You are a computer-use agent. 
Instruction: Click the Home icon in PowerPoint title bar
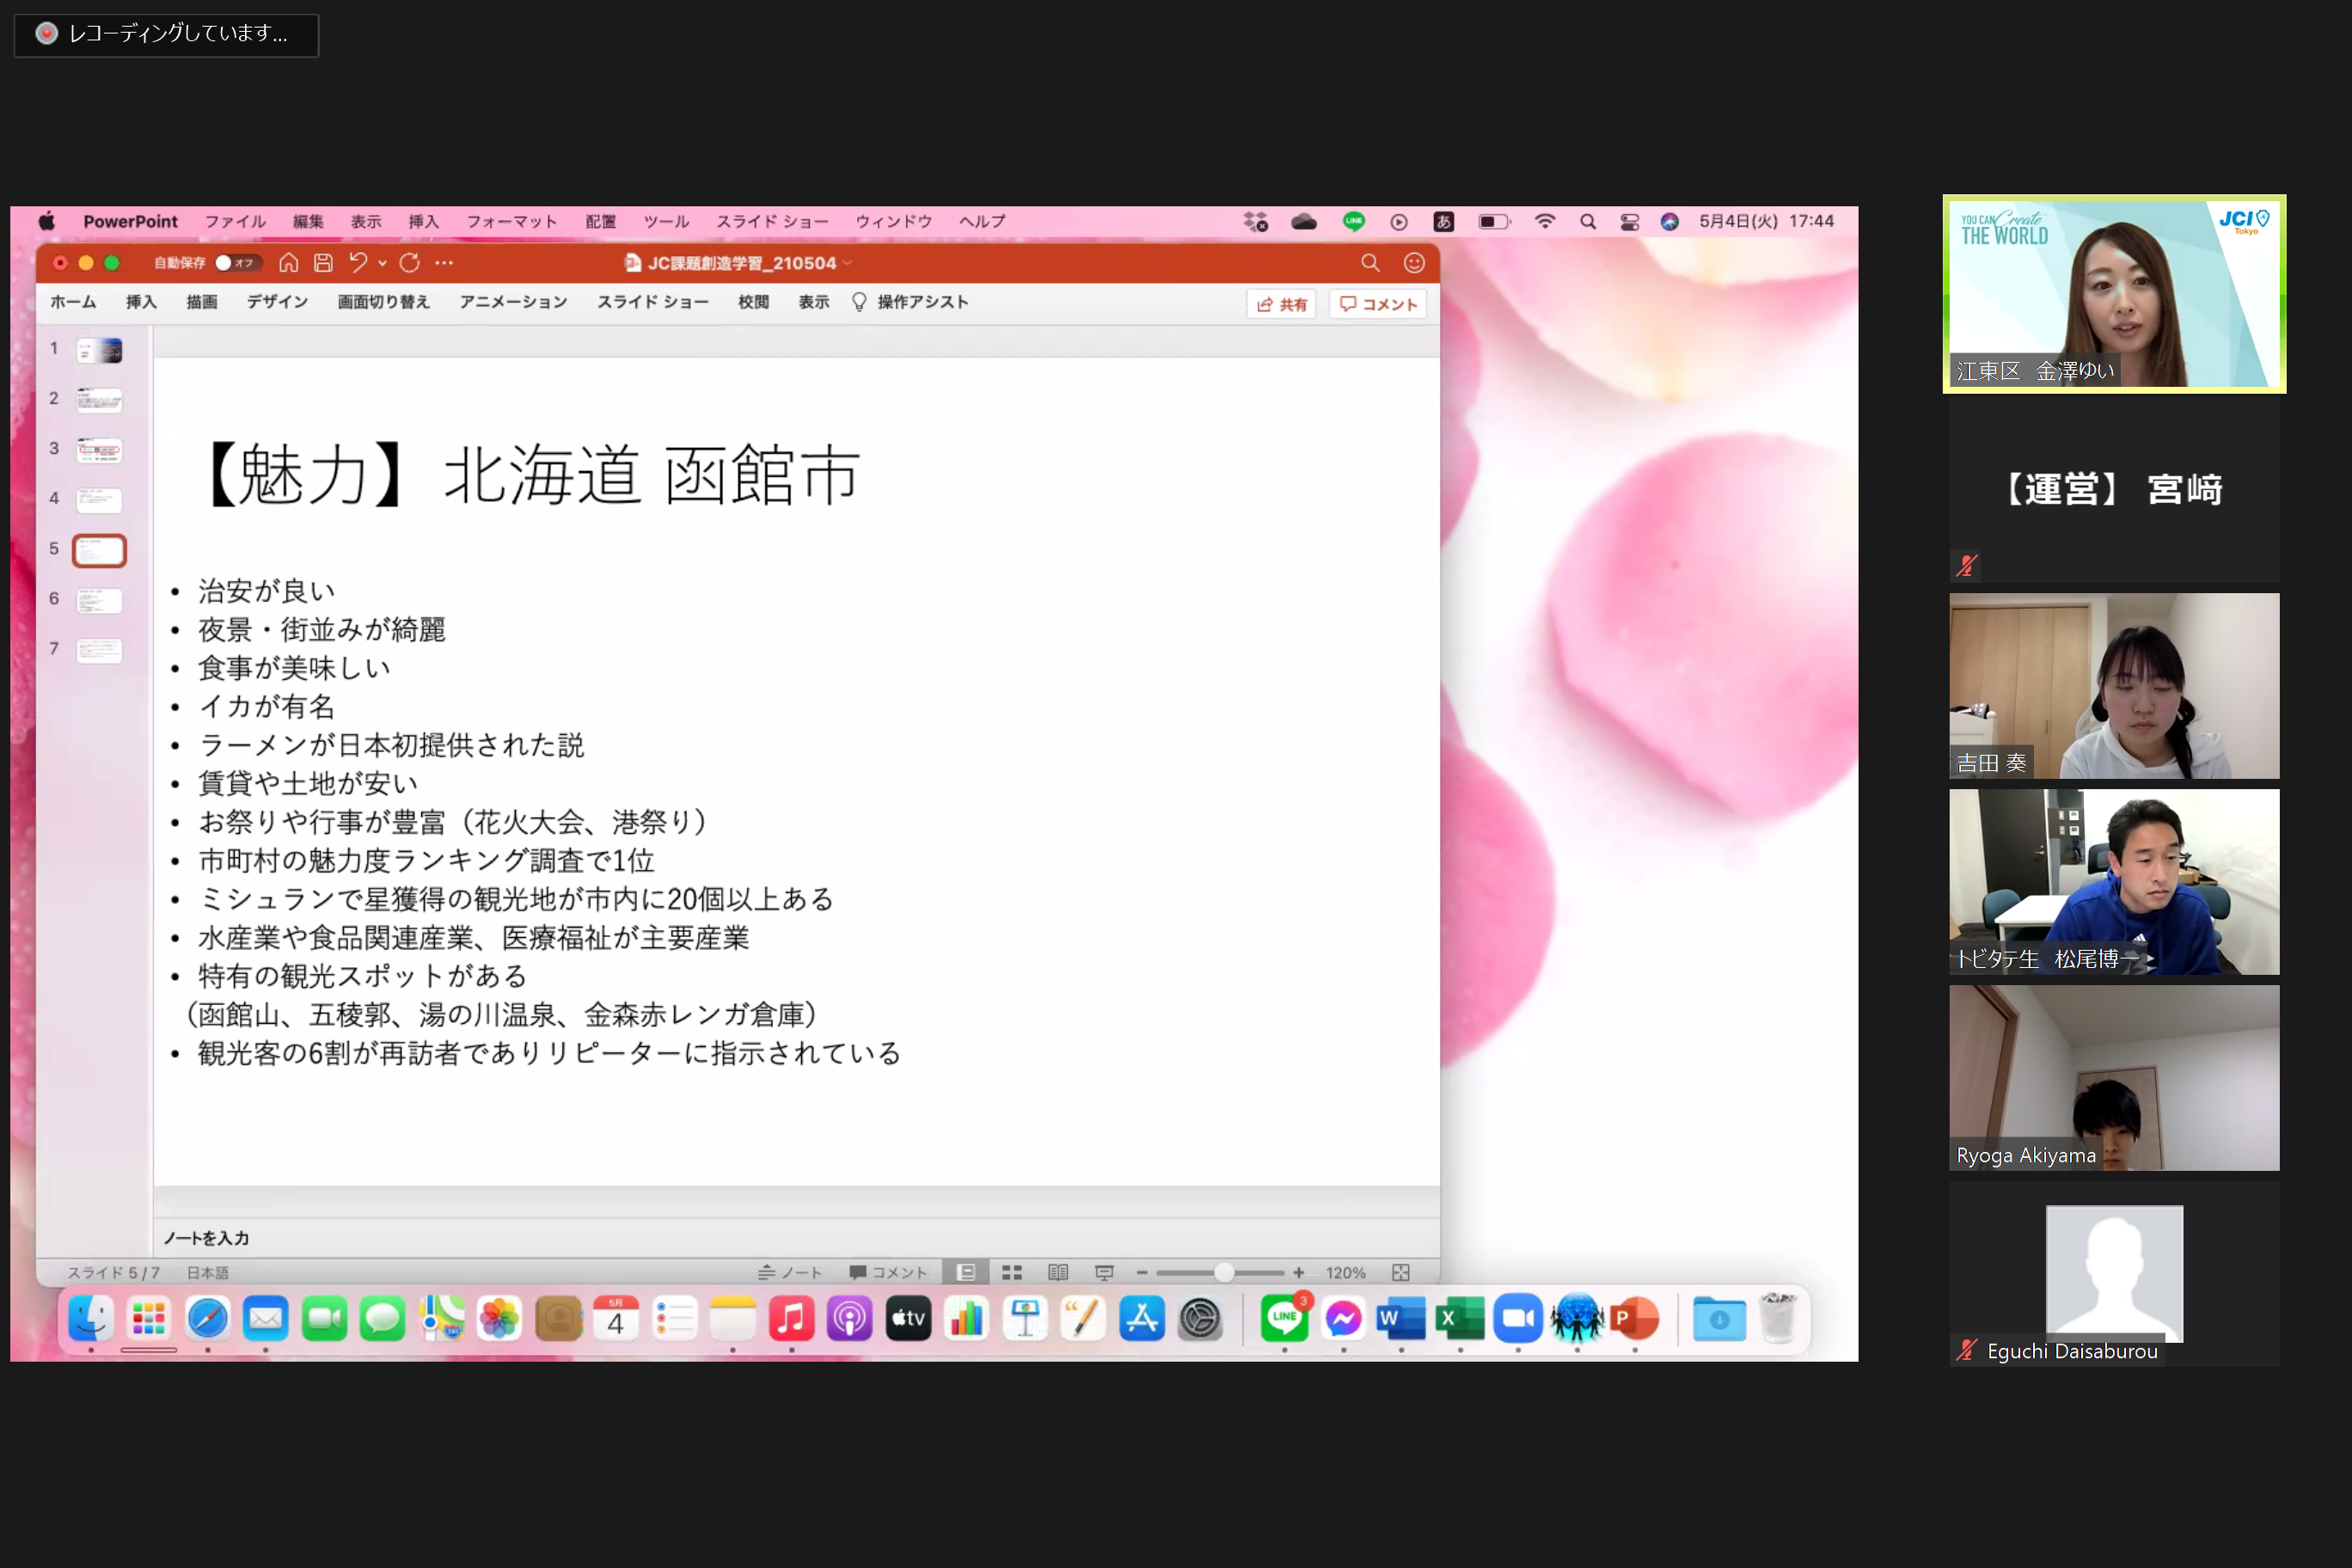(289, 263)
